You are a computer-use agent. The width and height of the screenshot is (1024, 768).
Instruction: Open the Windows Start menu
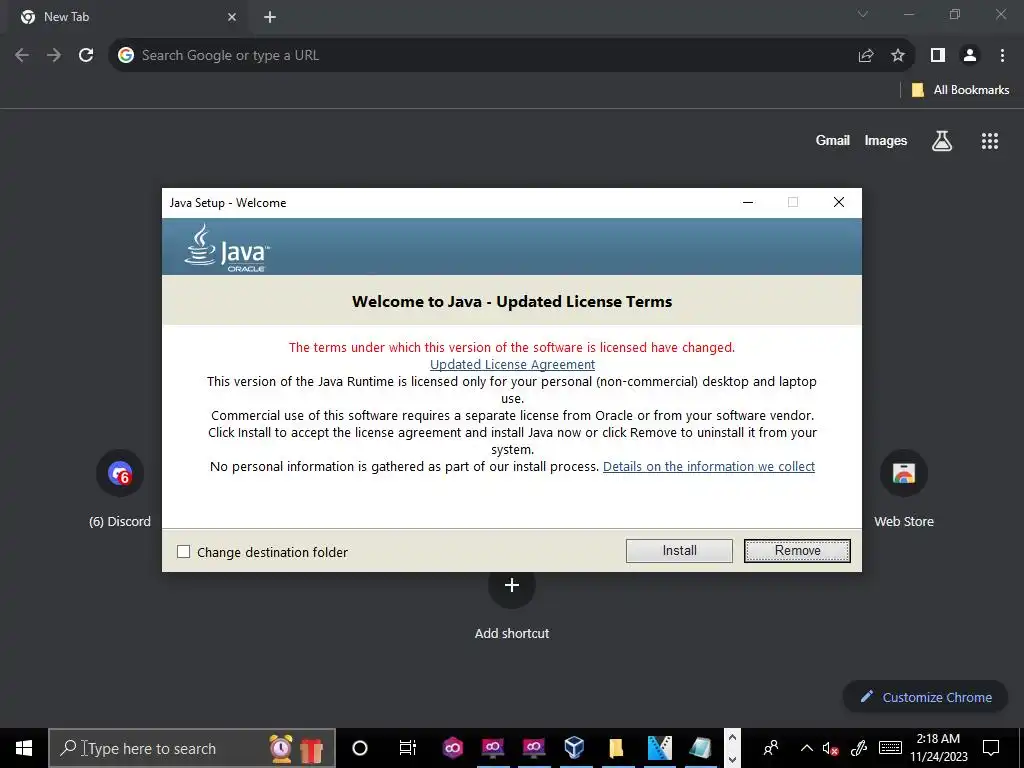point(24,748)
